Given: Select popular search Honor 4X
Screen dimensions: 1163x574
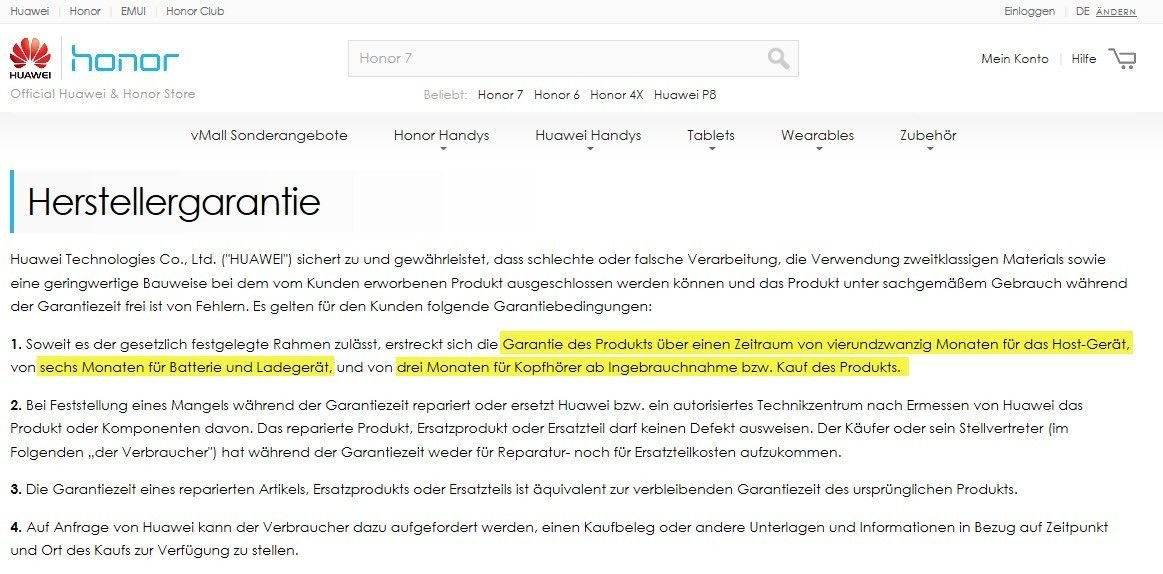Looking at the screenshot, I should pos(616,95).
